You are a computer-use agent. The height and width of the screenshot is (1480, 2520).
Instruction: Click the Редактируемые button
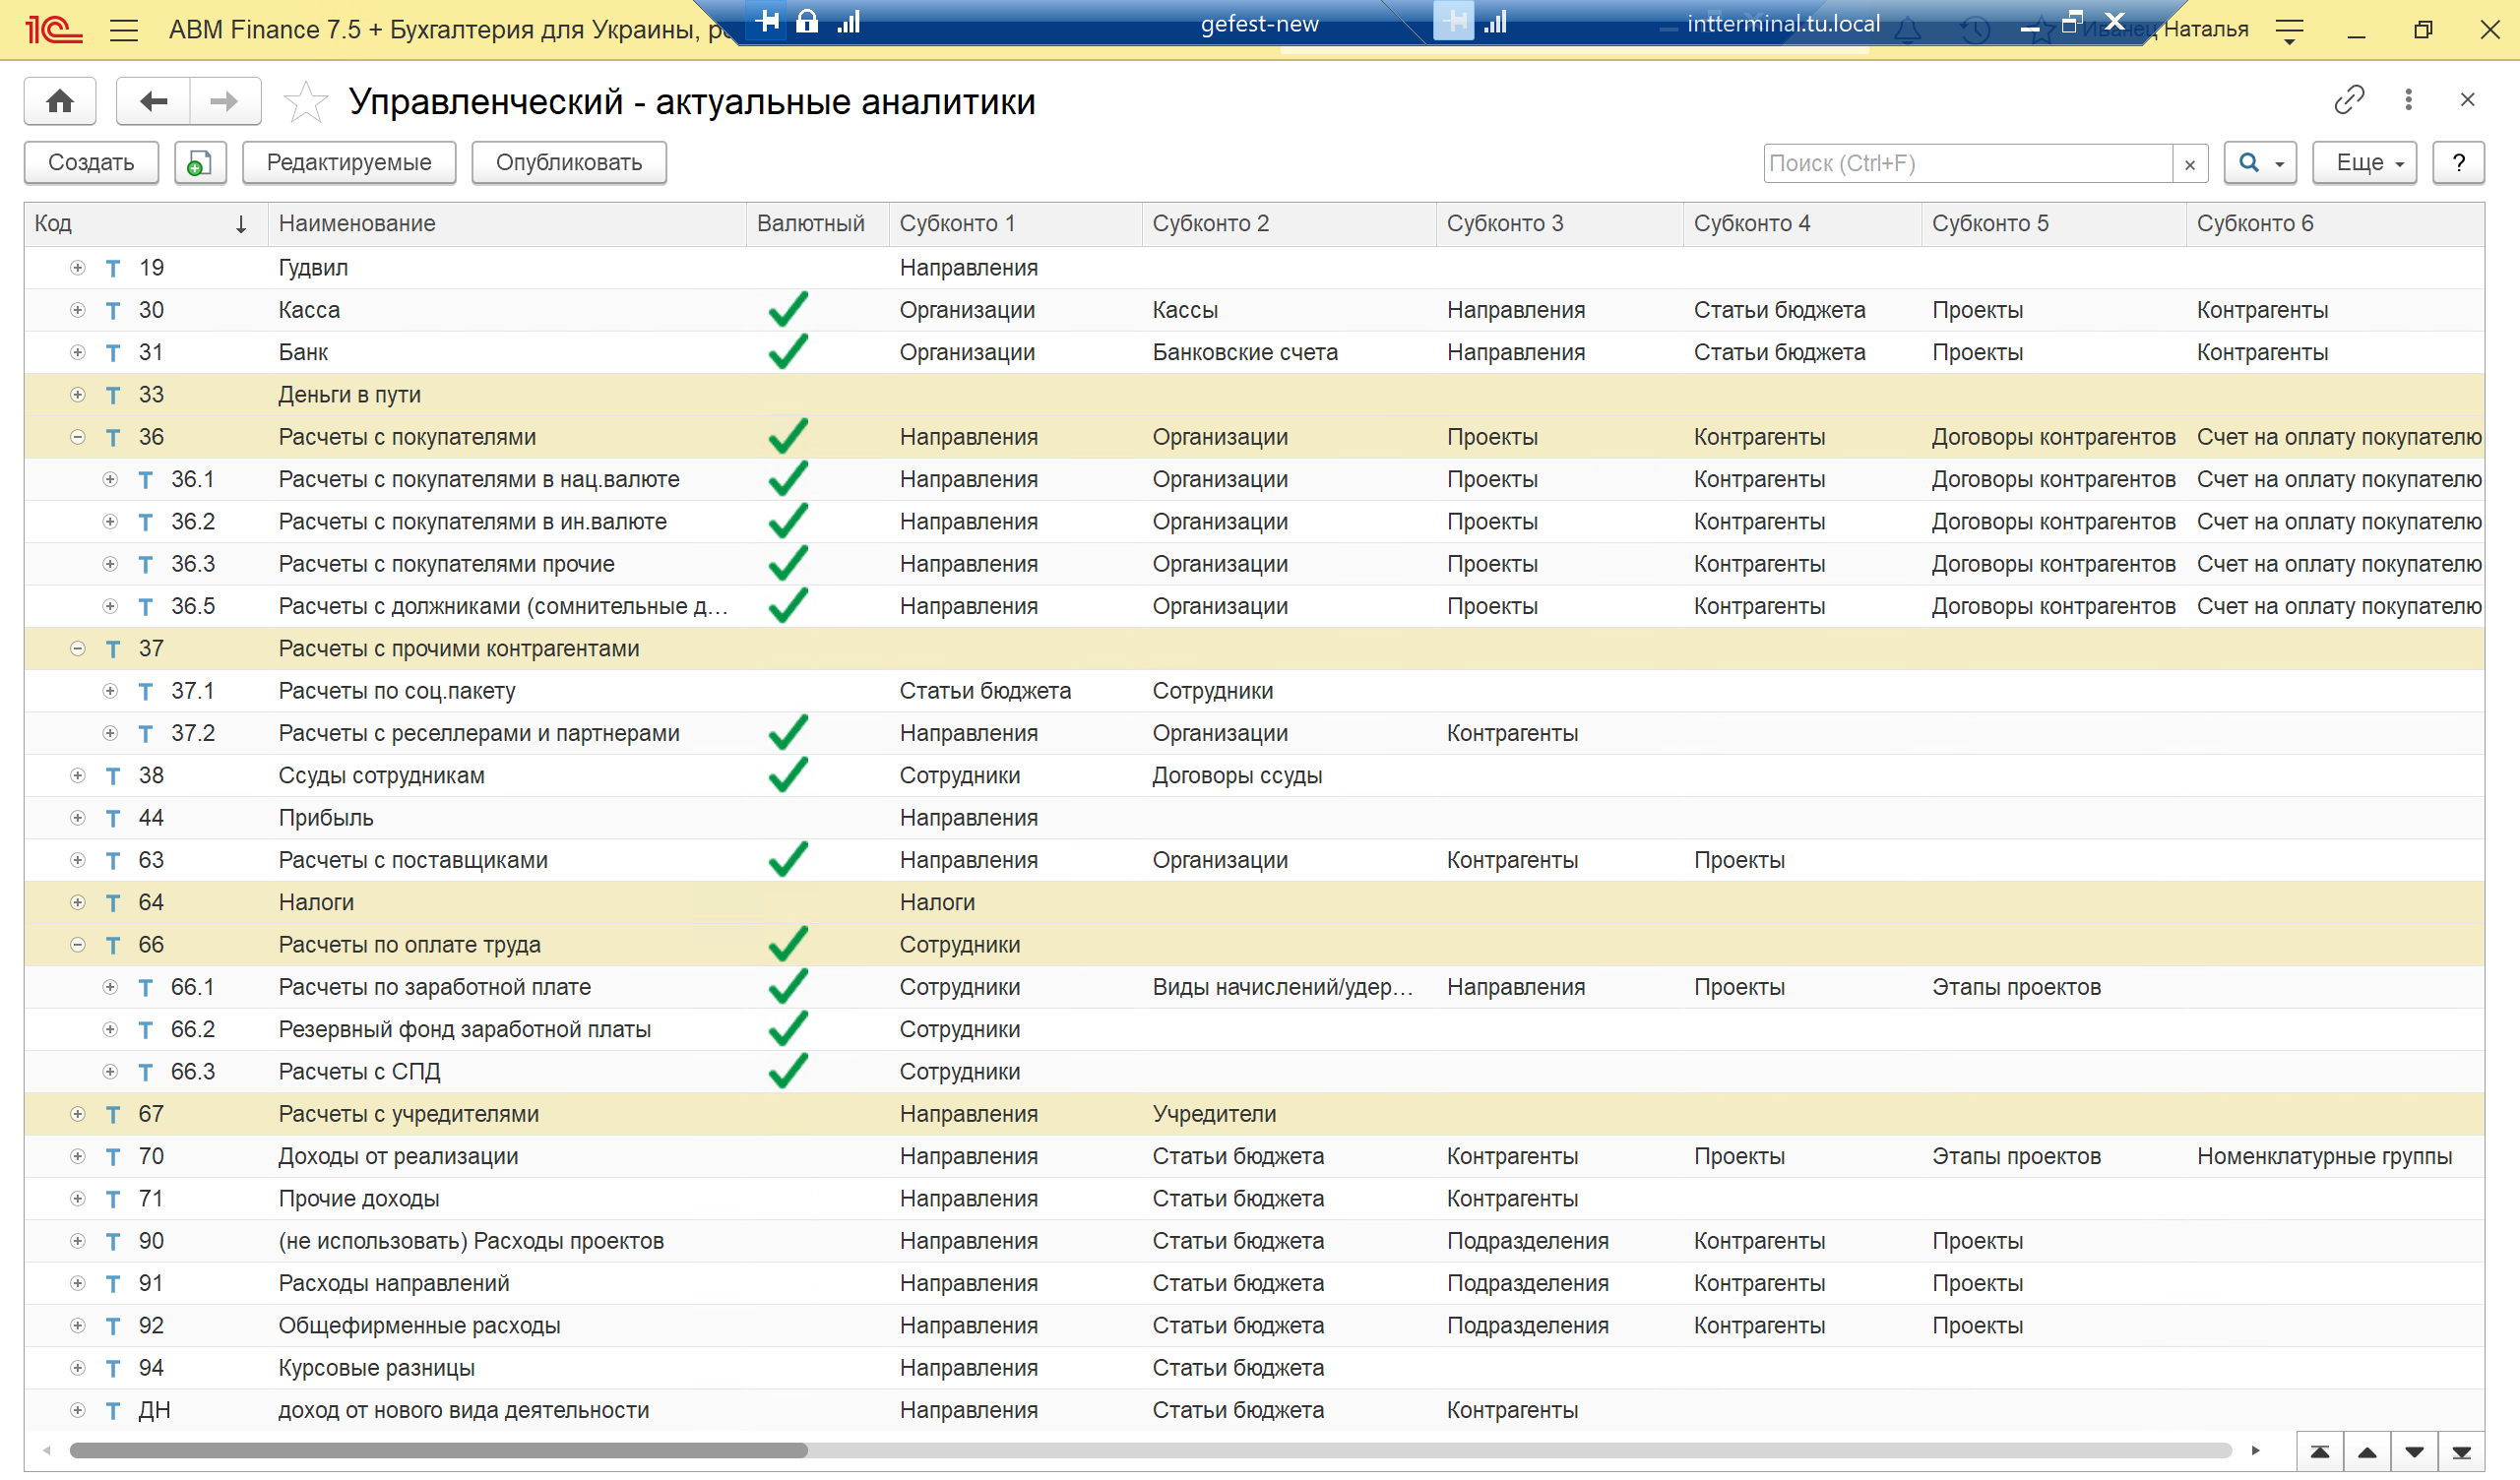[x=349, y=162]
